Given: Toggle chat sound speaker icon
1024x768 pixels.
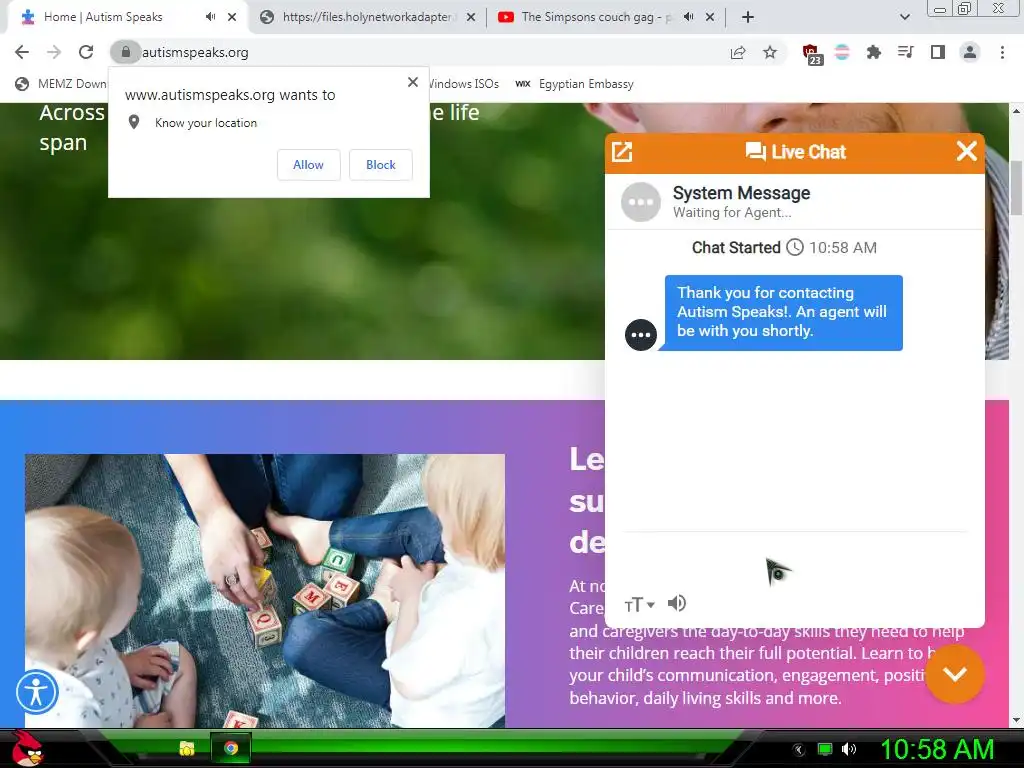Looking at the screenshot, I should pos(677,603).
